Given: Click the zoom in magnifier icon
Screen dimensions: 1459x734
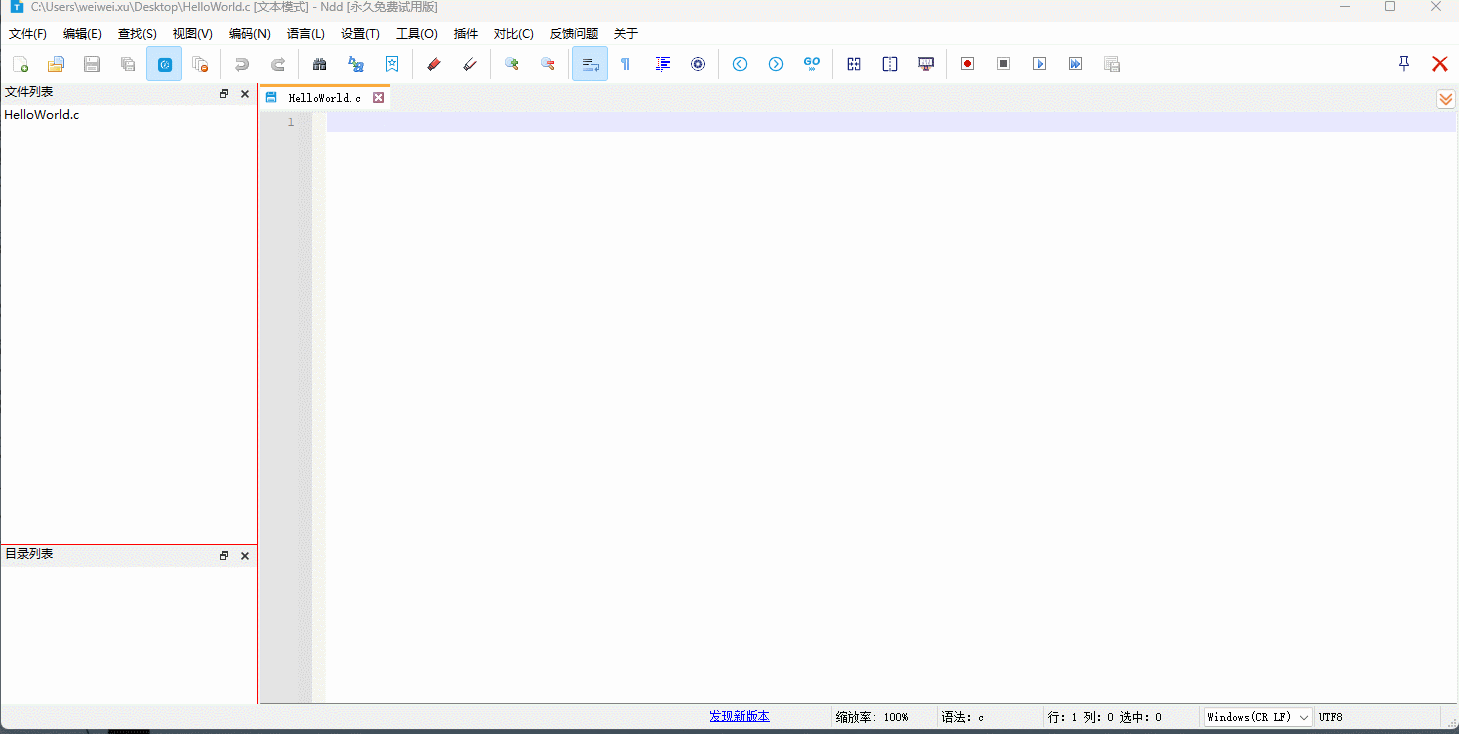Looking at the screenshot, I should 512,64.
